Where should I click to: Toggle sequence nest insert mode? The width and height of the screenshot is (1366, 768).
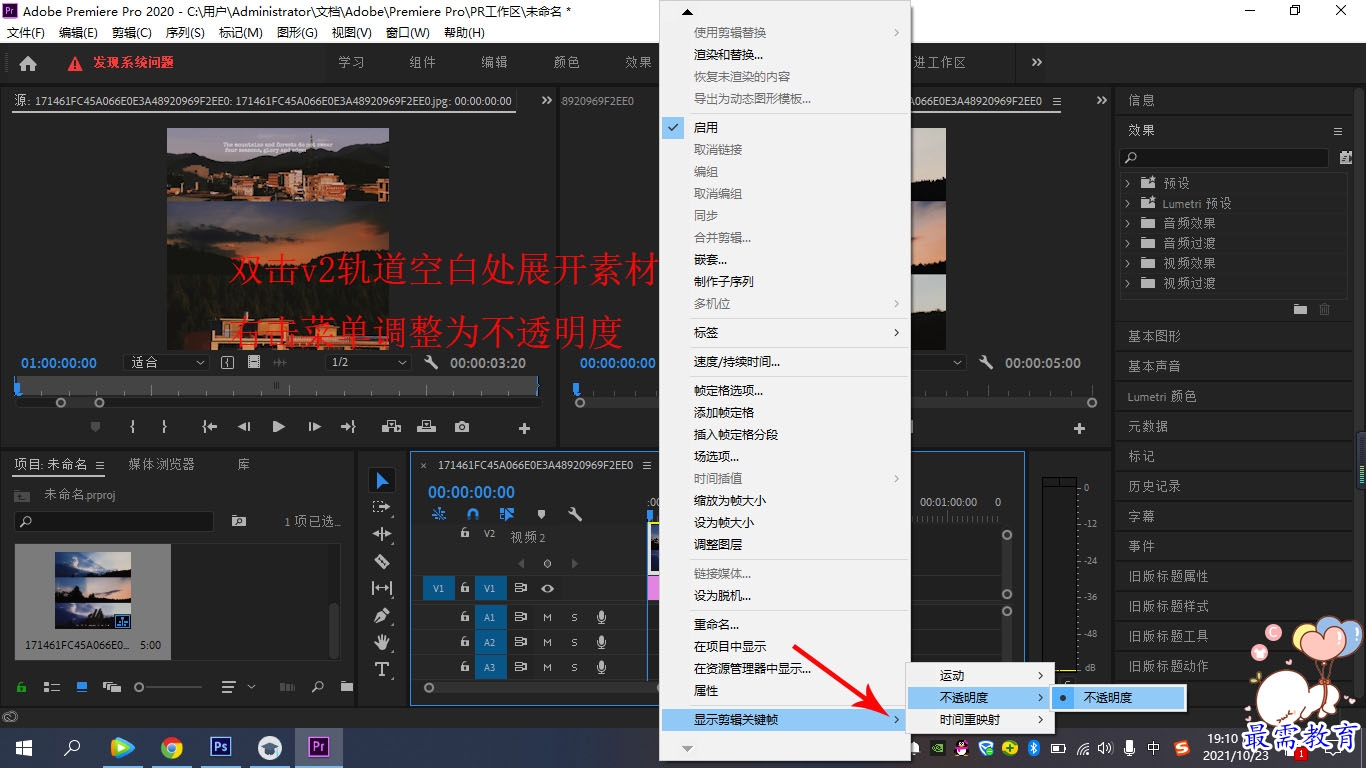tap(439, 515)
